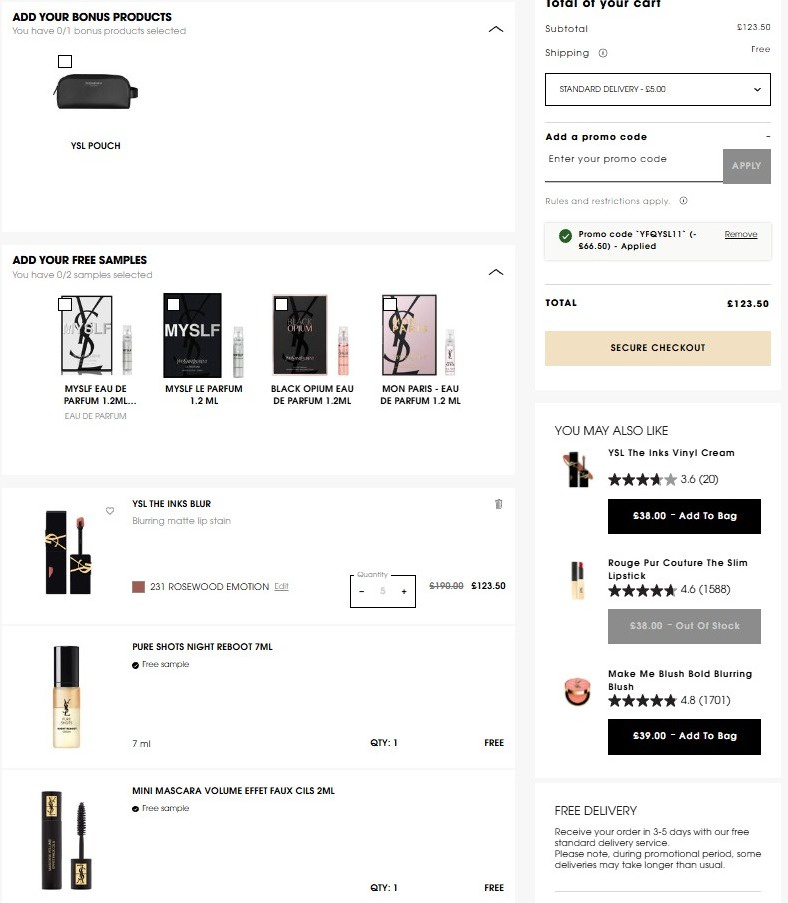
Task: Click the Secure Checkout button
Action: pos(658,348)
